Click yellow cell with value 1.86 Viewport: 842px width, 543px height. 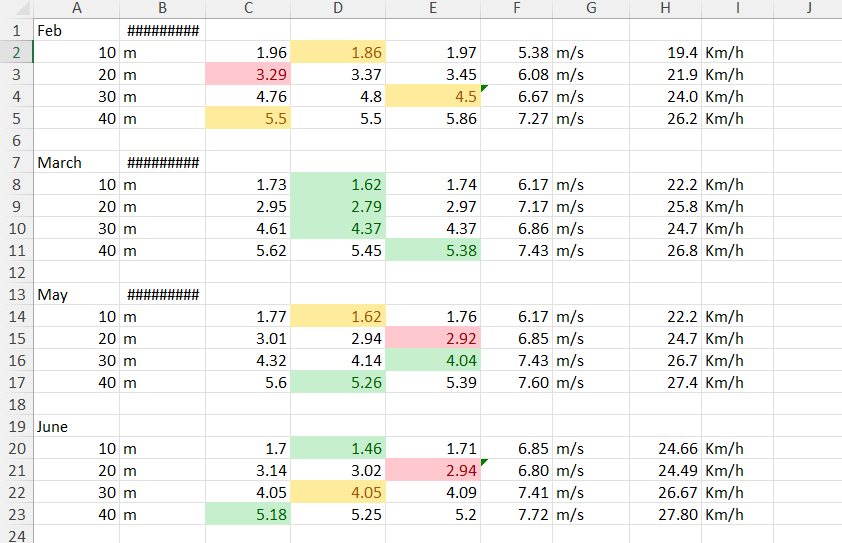click(x=338, y=52)
